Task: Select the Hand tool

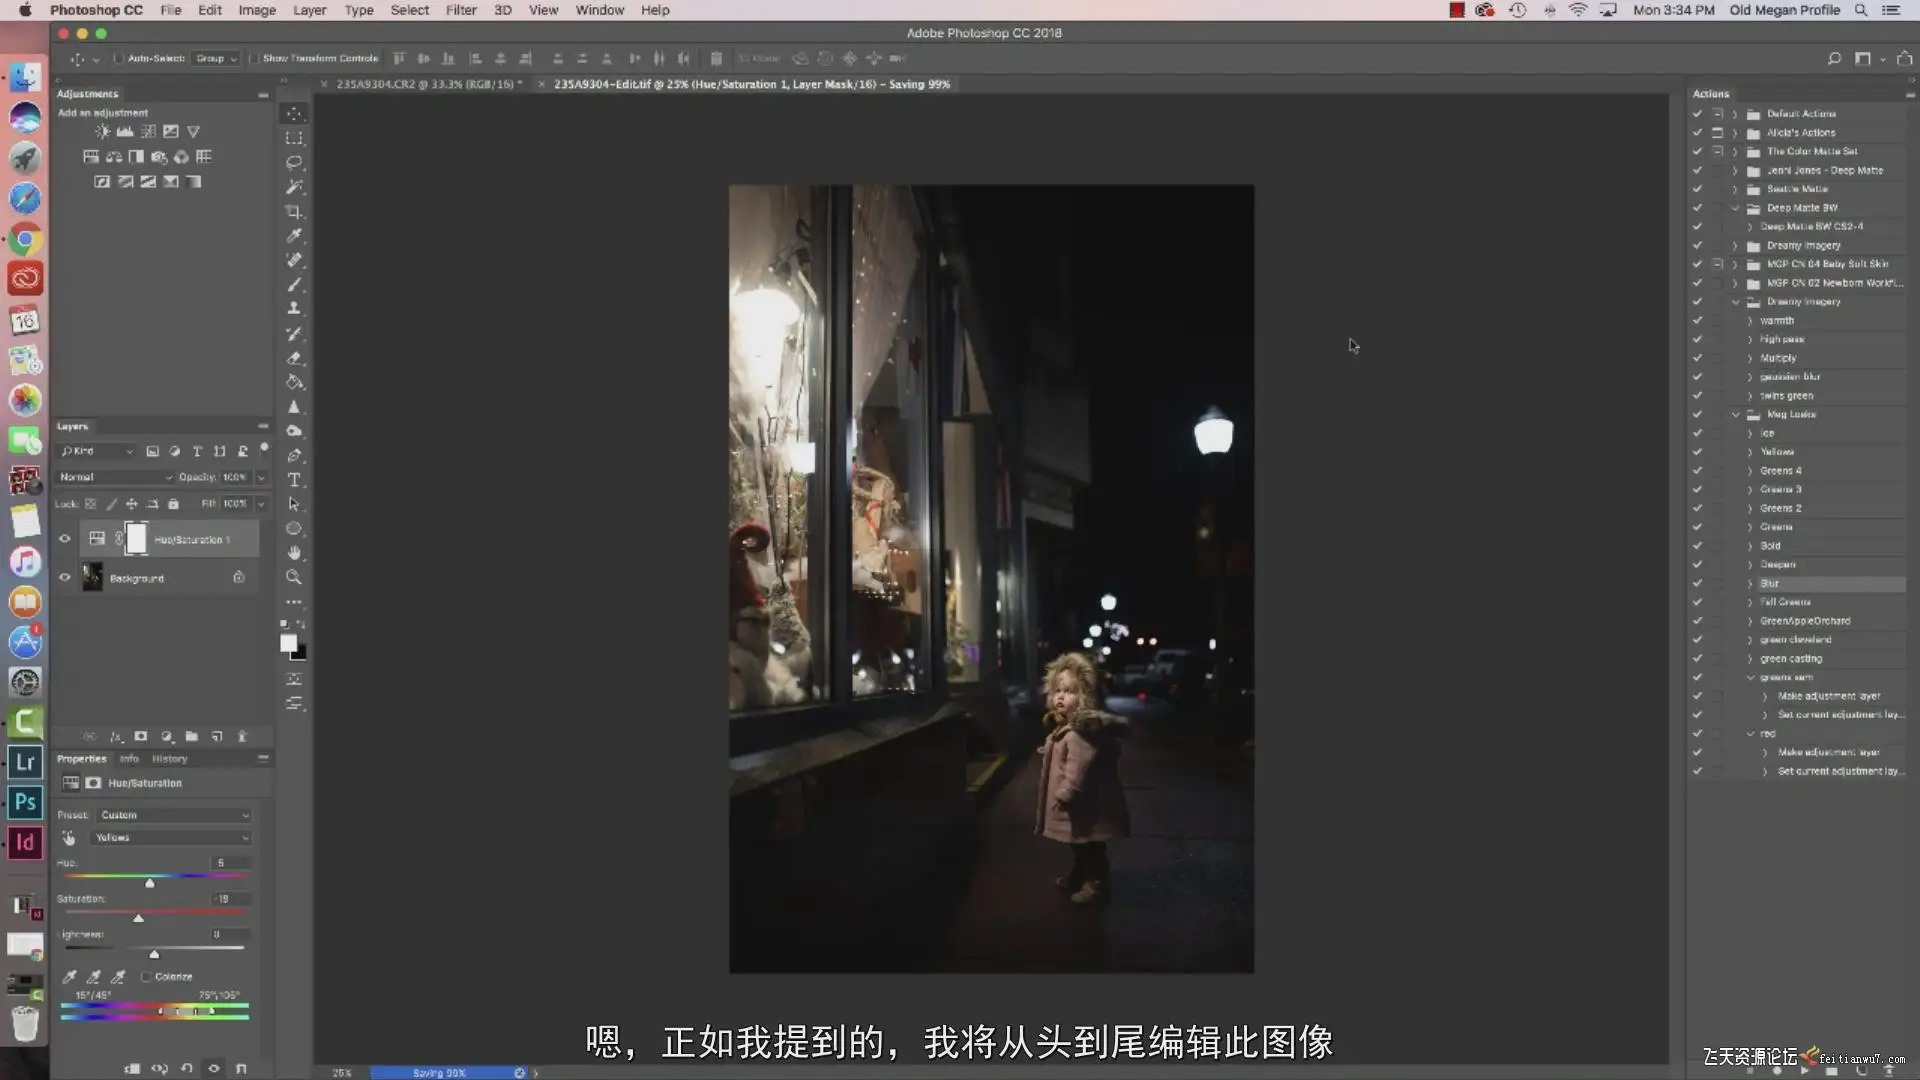Action: (x=293, y=553)
